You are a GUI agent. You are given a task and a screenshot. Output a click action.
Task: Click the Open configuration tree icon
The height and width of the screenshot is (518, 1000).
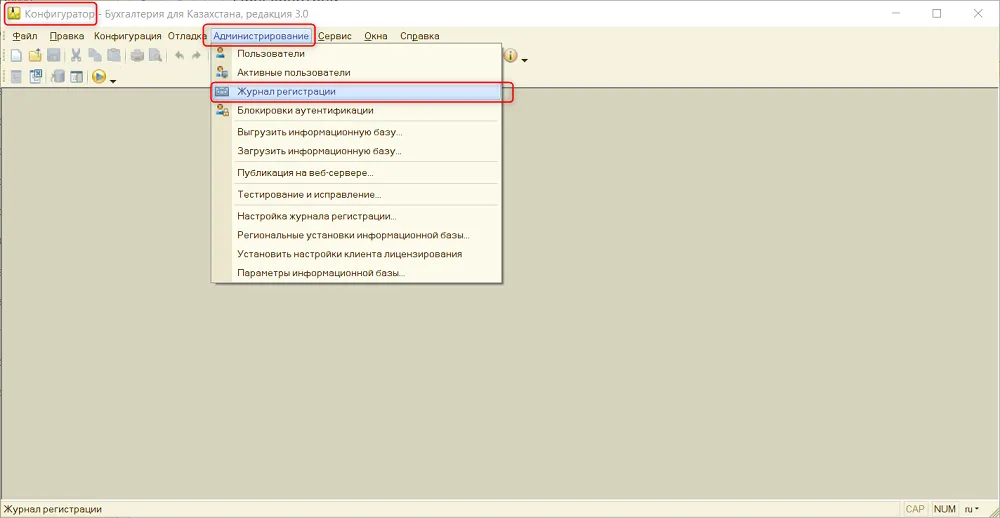16,77
